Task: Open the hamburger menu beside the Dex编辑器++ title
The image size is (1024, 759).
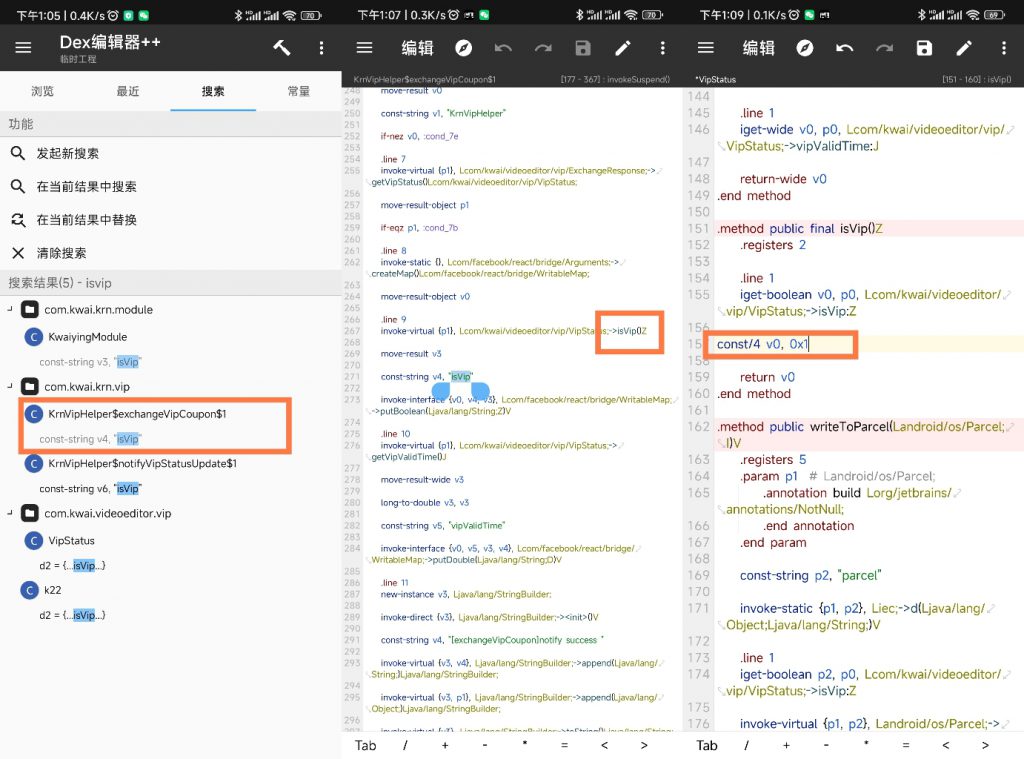Action: 23,48
